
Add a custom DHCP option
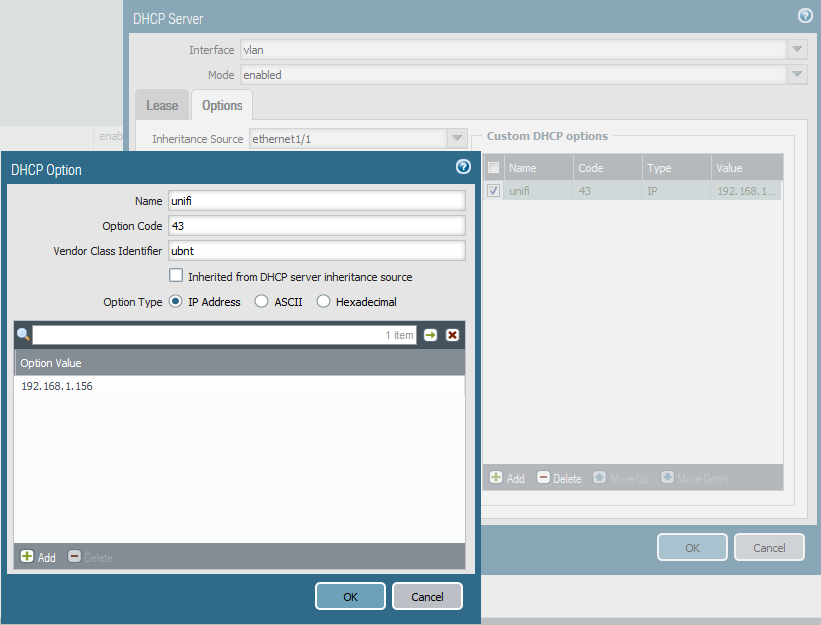[507, 478]
